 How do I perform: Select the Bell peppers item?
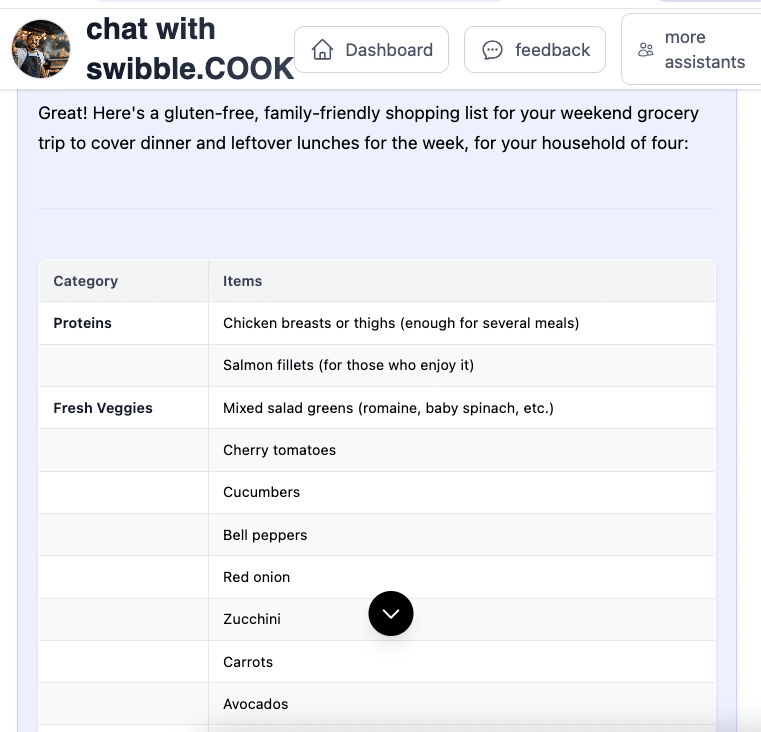pos(265,535)
